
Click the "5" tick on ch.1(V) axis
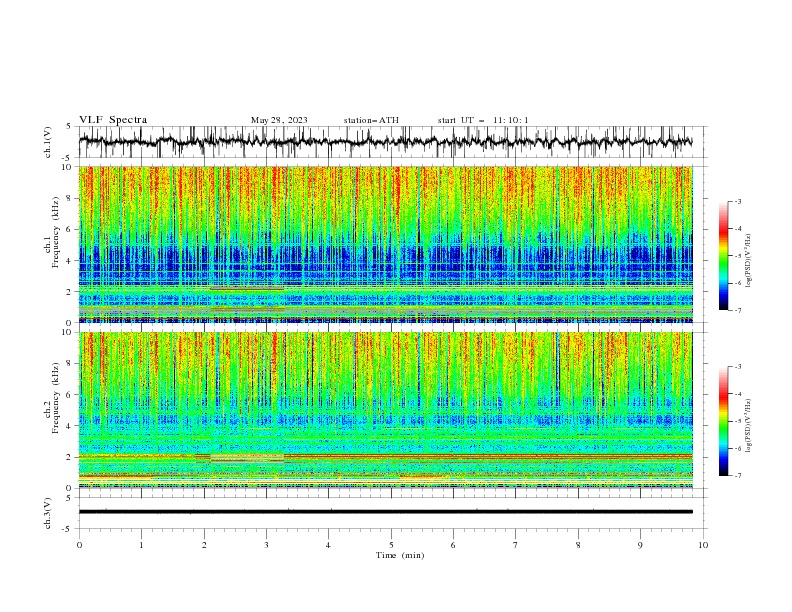(x=71, y=127)
